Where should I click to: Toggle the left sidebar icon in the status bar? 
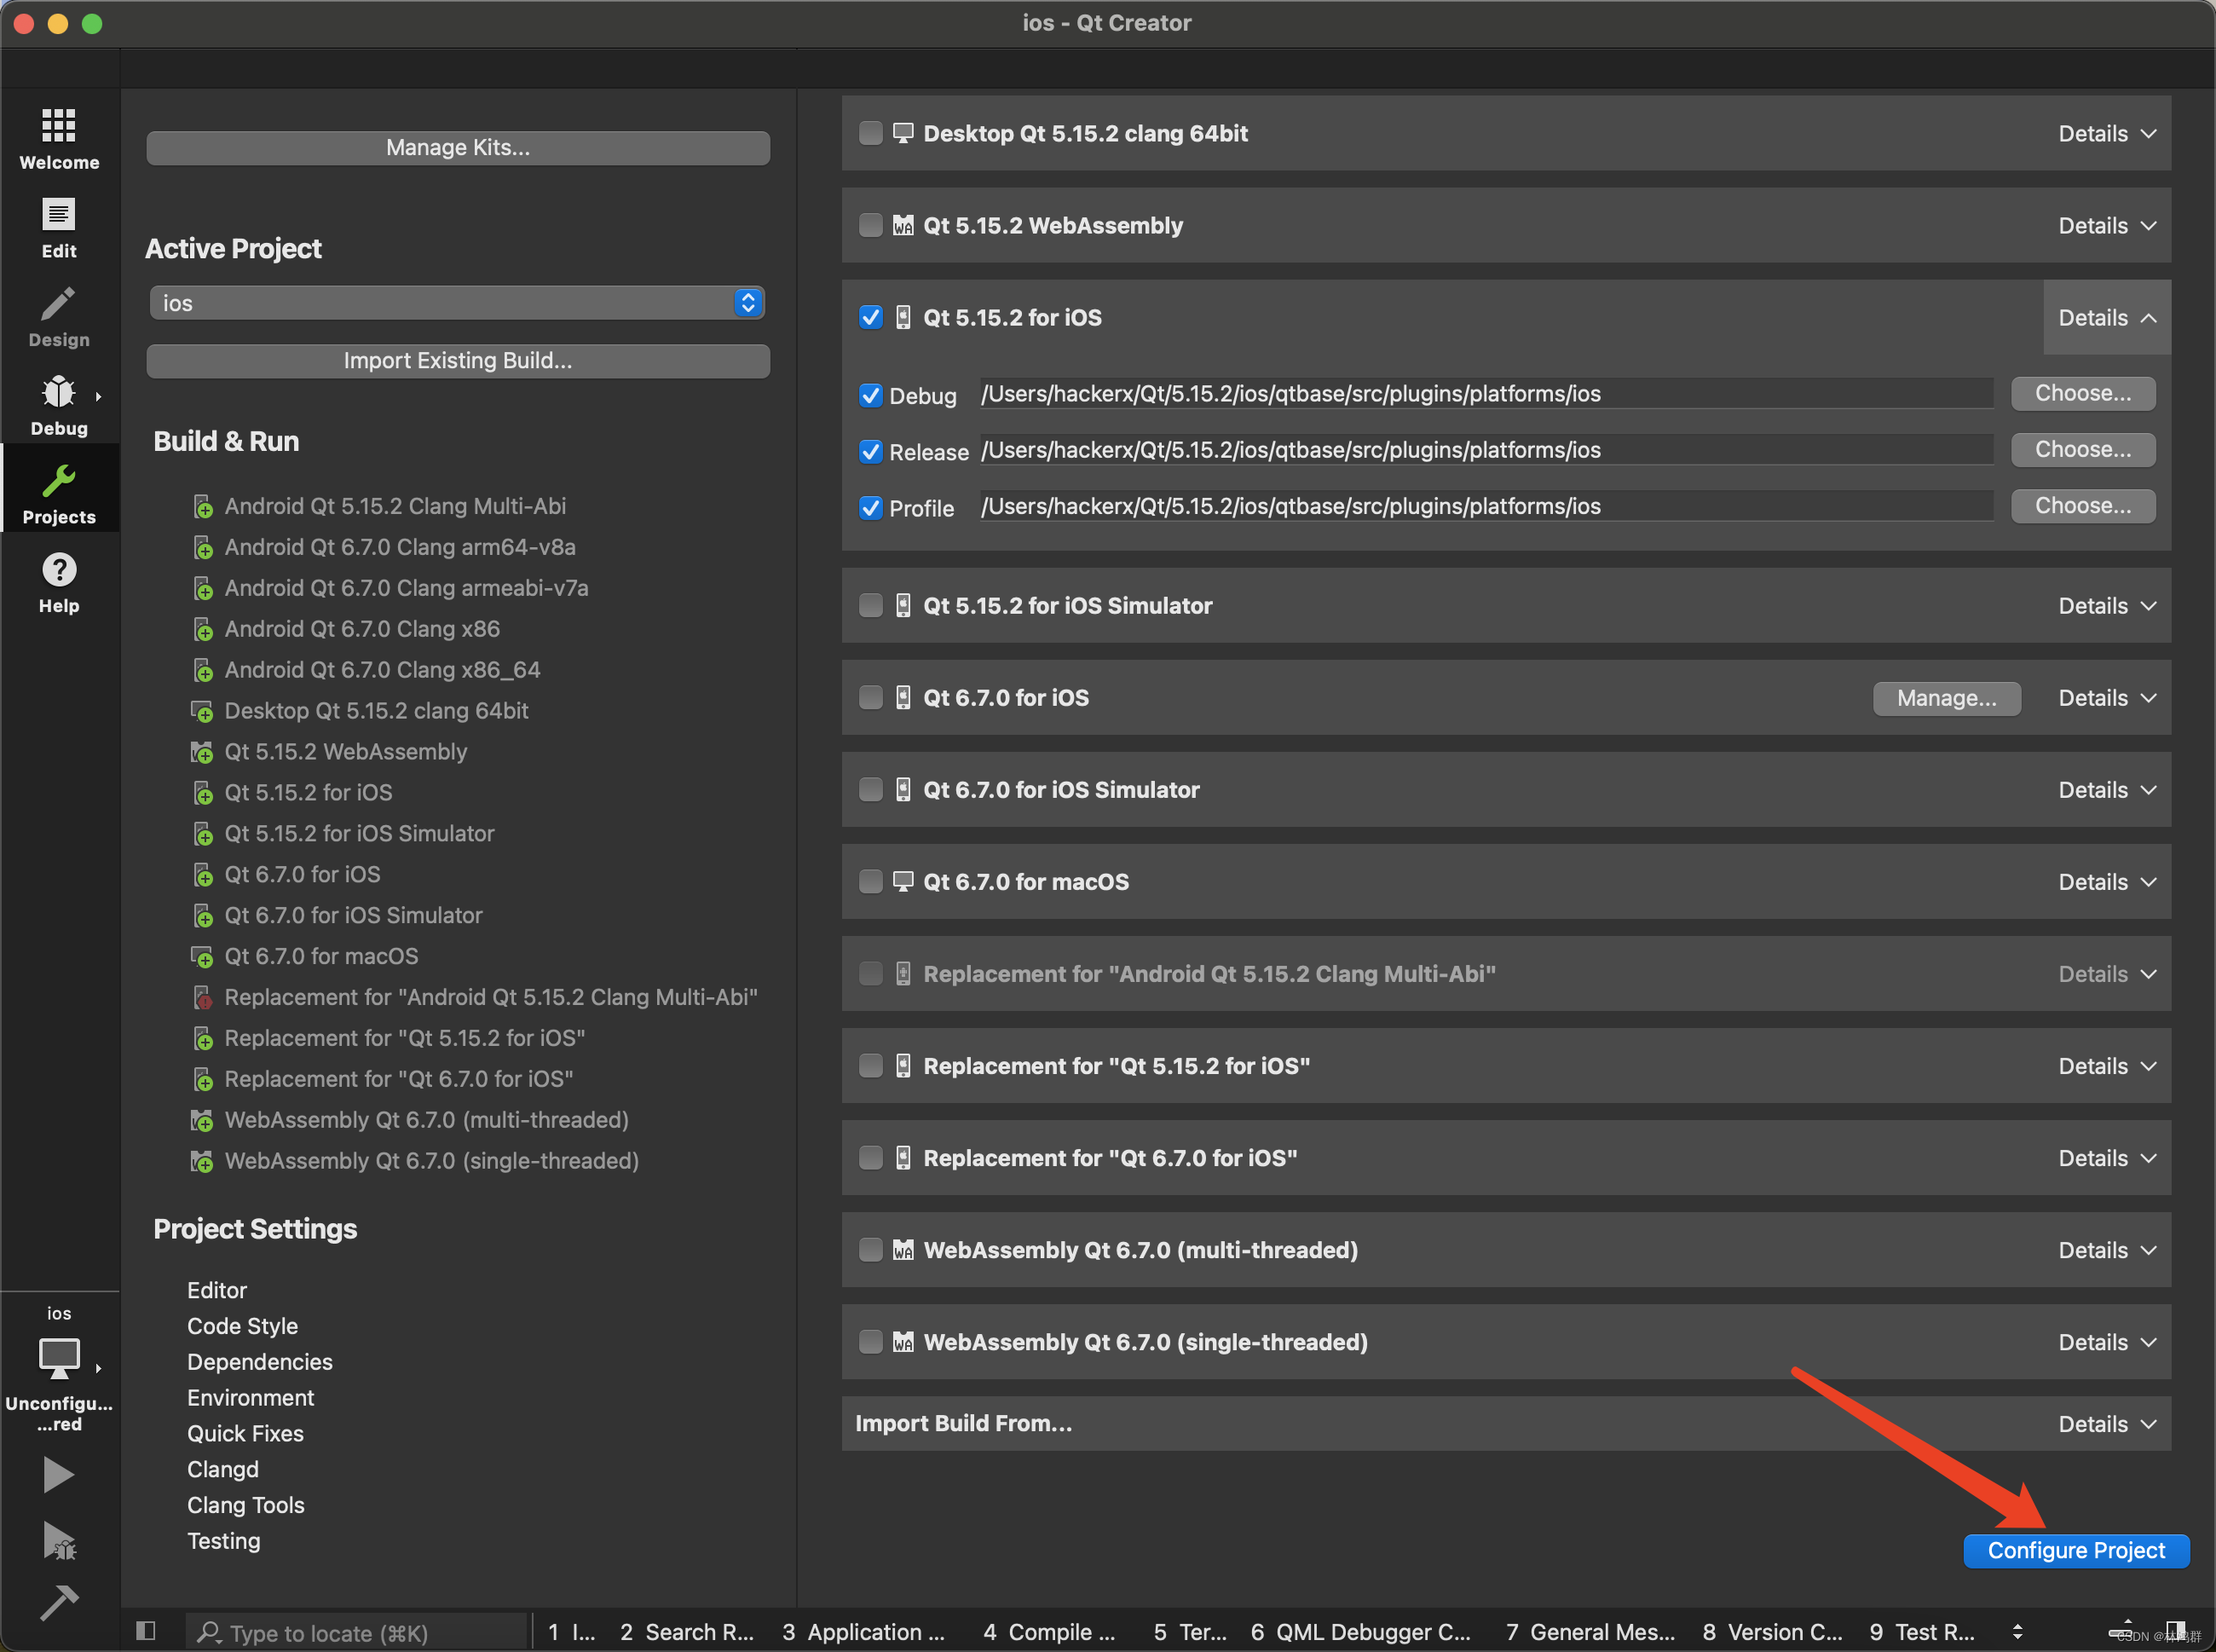(146, 1631)
